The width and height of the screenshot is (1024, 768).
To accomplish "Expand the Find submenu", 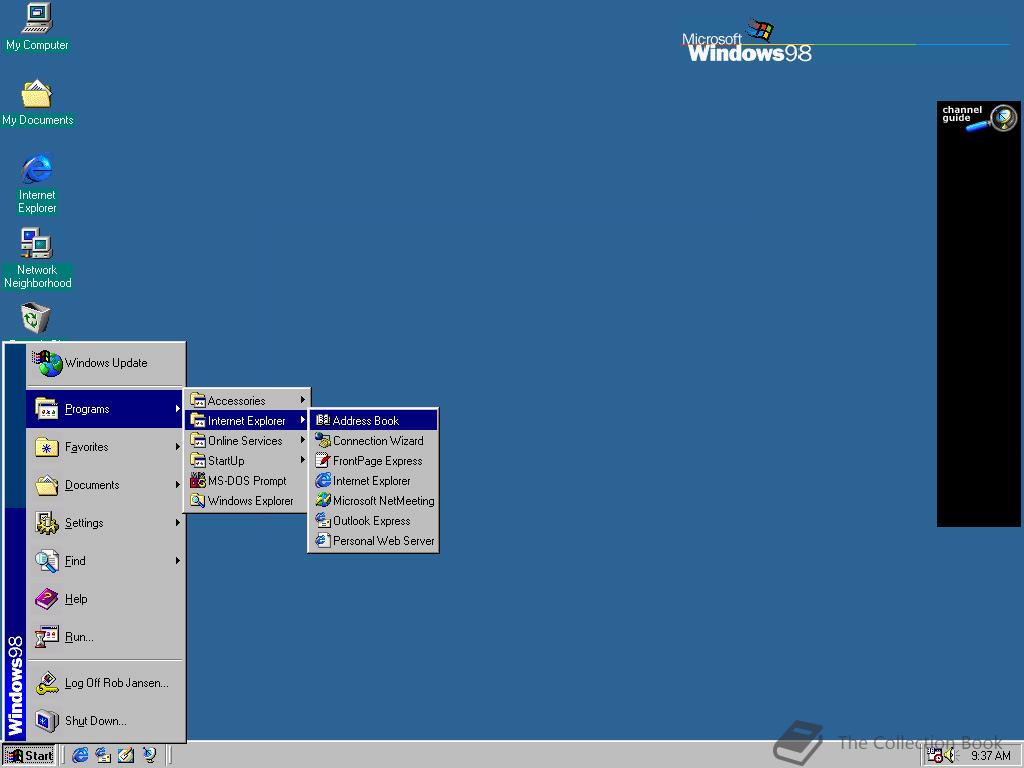I will (104, 561).
